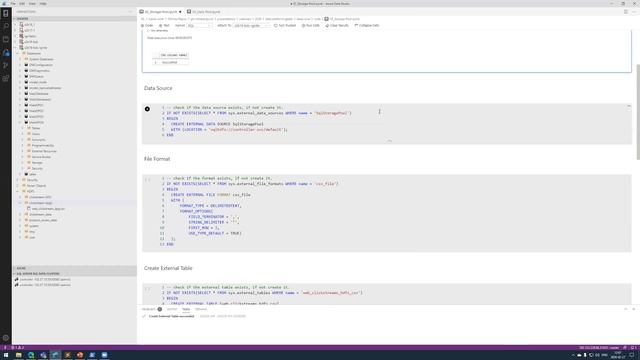
Task: Open the Connections view in activity bar
Action: (6, 13)
